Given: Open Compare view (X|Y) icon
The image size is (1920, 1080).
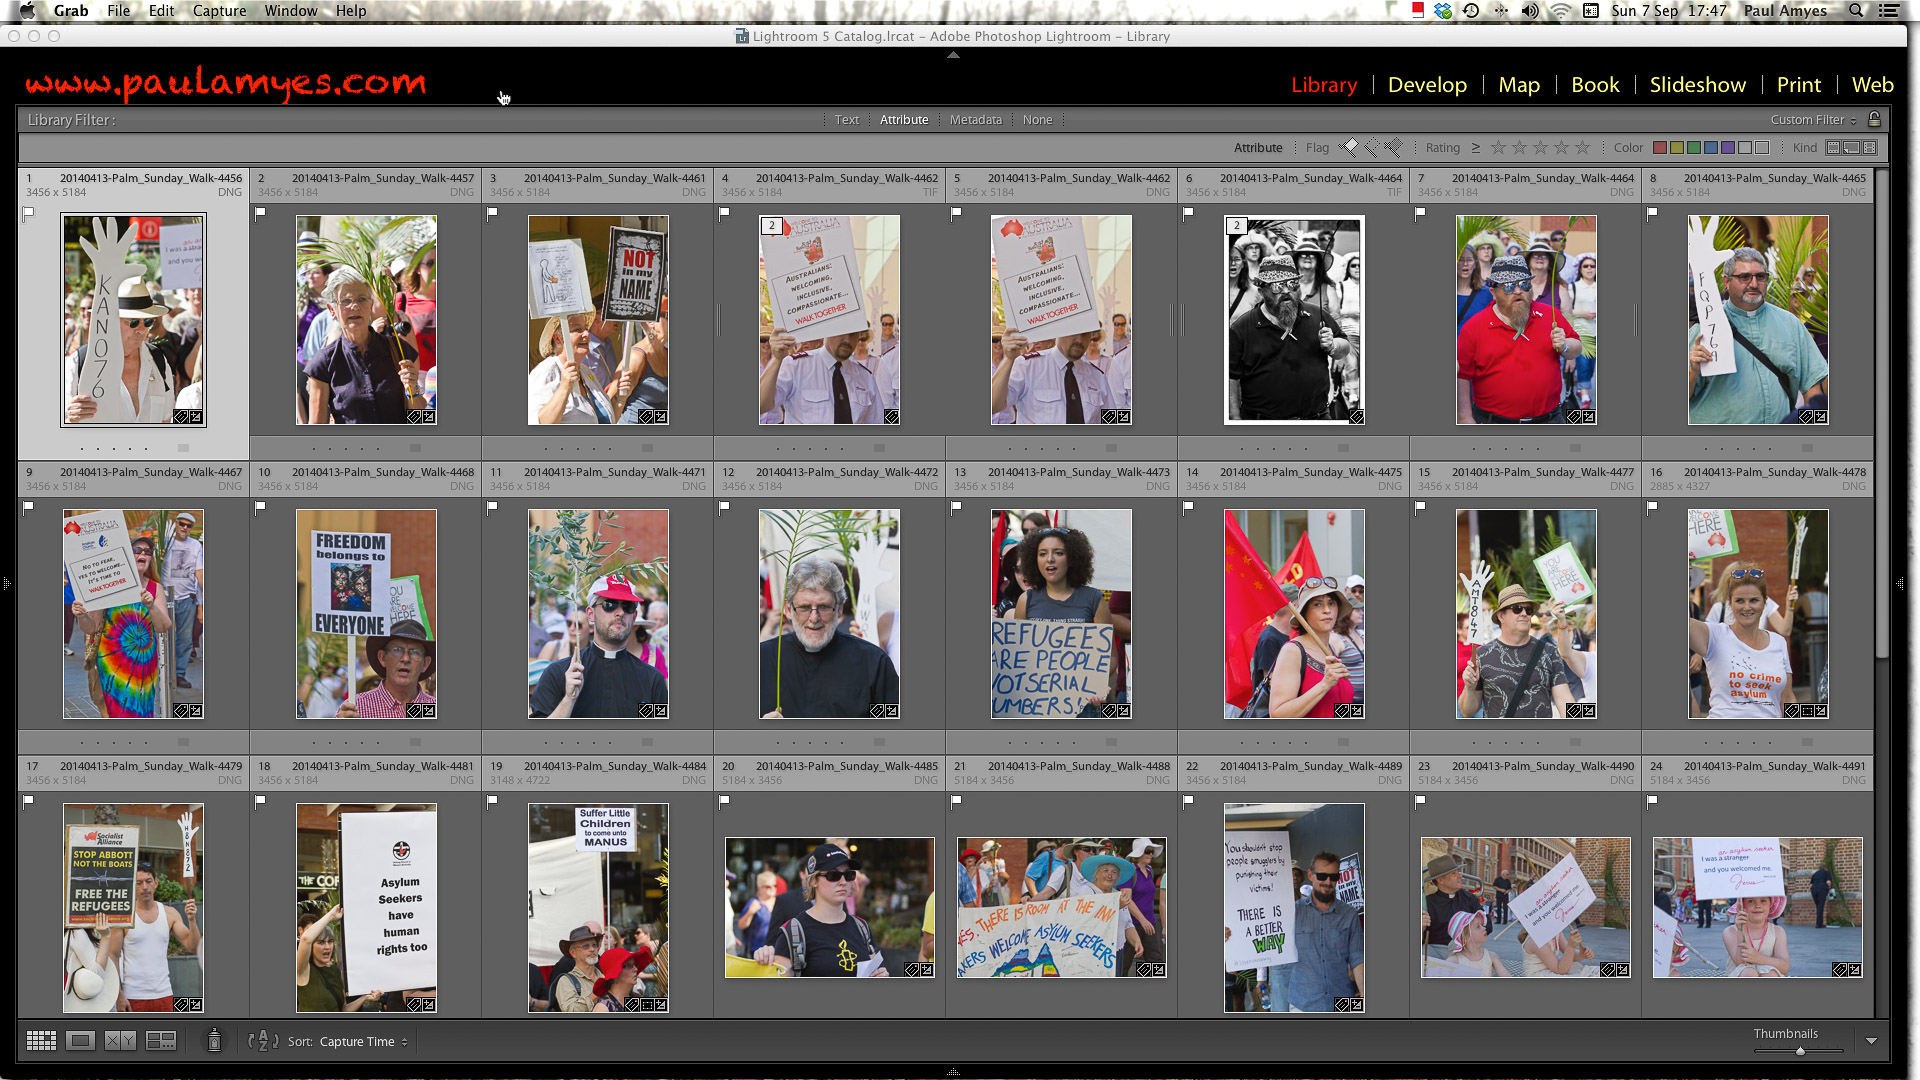Looking at the screenshot, I should (x=120, y=1041).
